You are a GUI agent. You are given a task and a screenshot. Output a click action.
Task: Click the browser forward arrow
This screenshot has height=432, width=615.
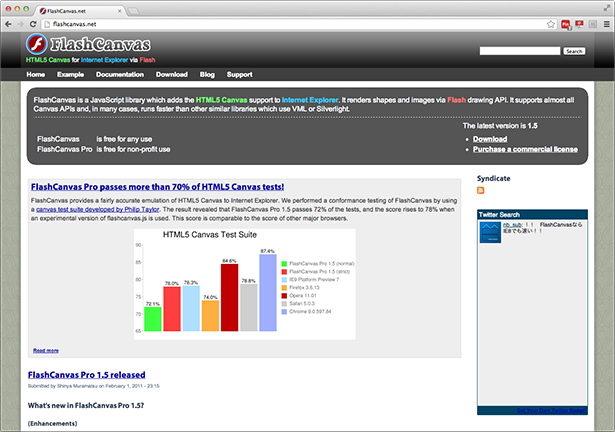coord(21,24)
